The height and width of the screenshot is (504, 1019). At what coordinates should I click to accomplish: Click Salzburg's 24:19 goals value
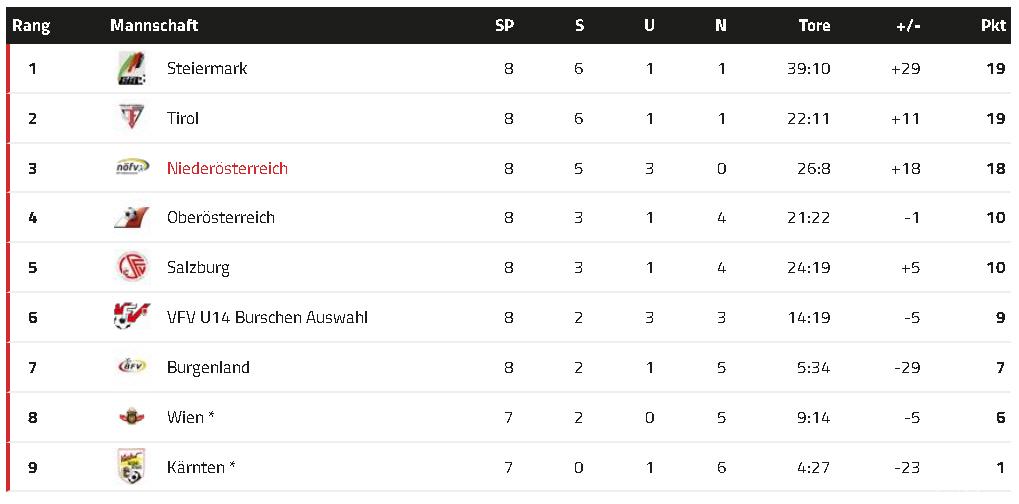pos(809,267)
